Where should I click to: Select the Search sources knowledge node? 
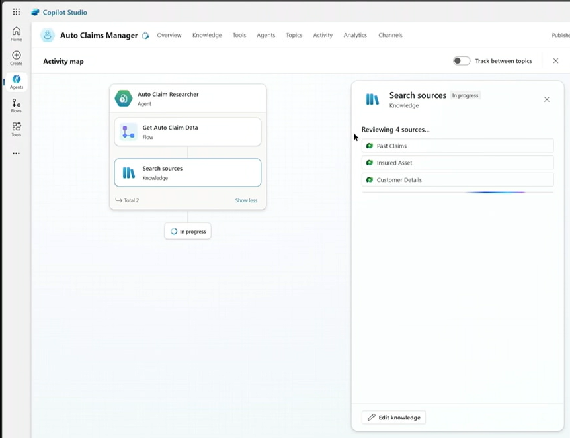point(188,173)
